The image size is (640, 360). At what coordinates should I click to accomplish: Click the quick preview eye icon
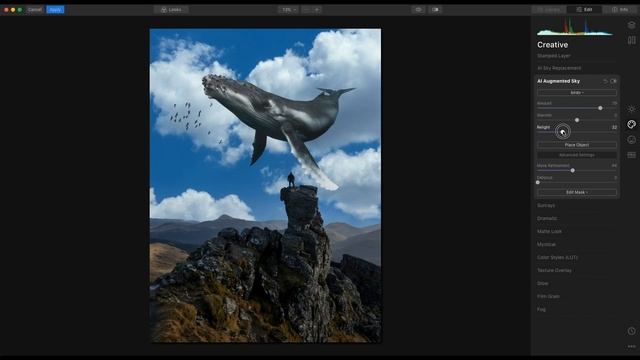tap(418, 9)
